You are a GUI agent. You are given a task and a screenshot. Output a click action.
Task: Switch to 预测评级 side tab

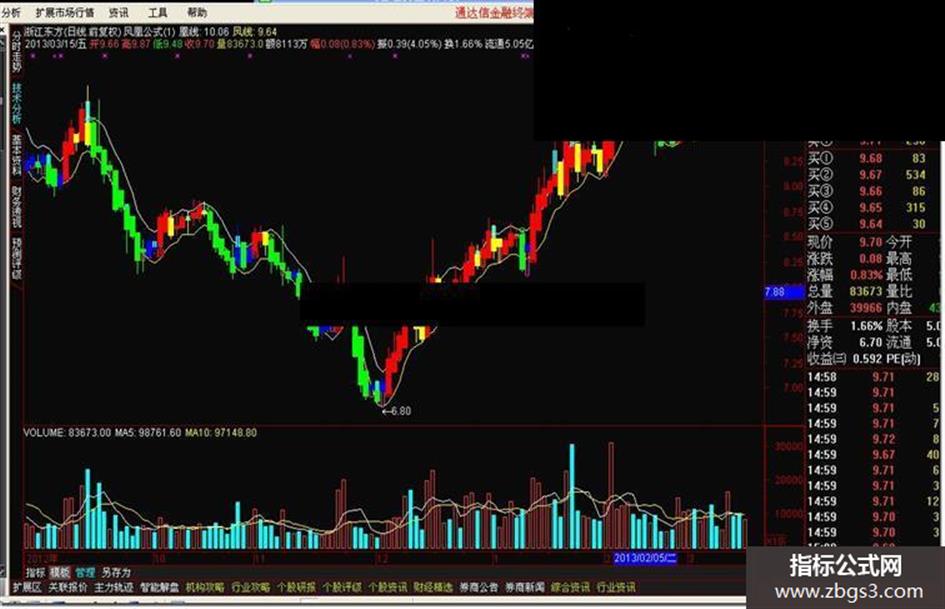coord(16,258)
